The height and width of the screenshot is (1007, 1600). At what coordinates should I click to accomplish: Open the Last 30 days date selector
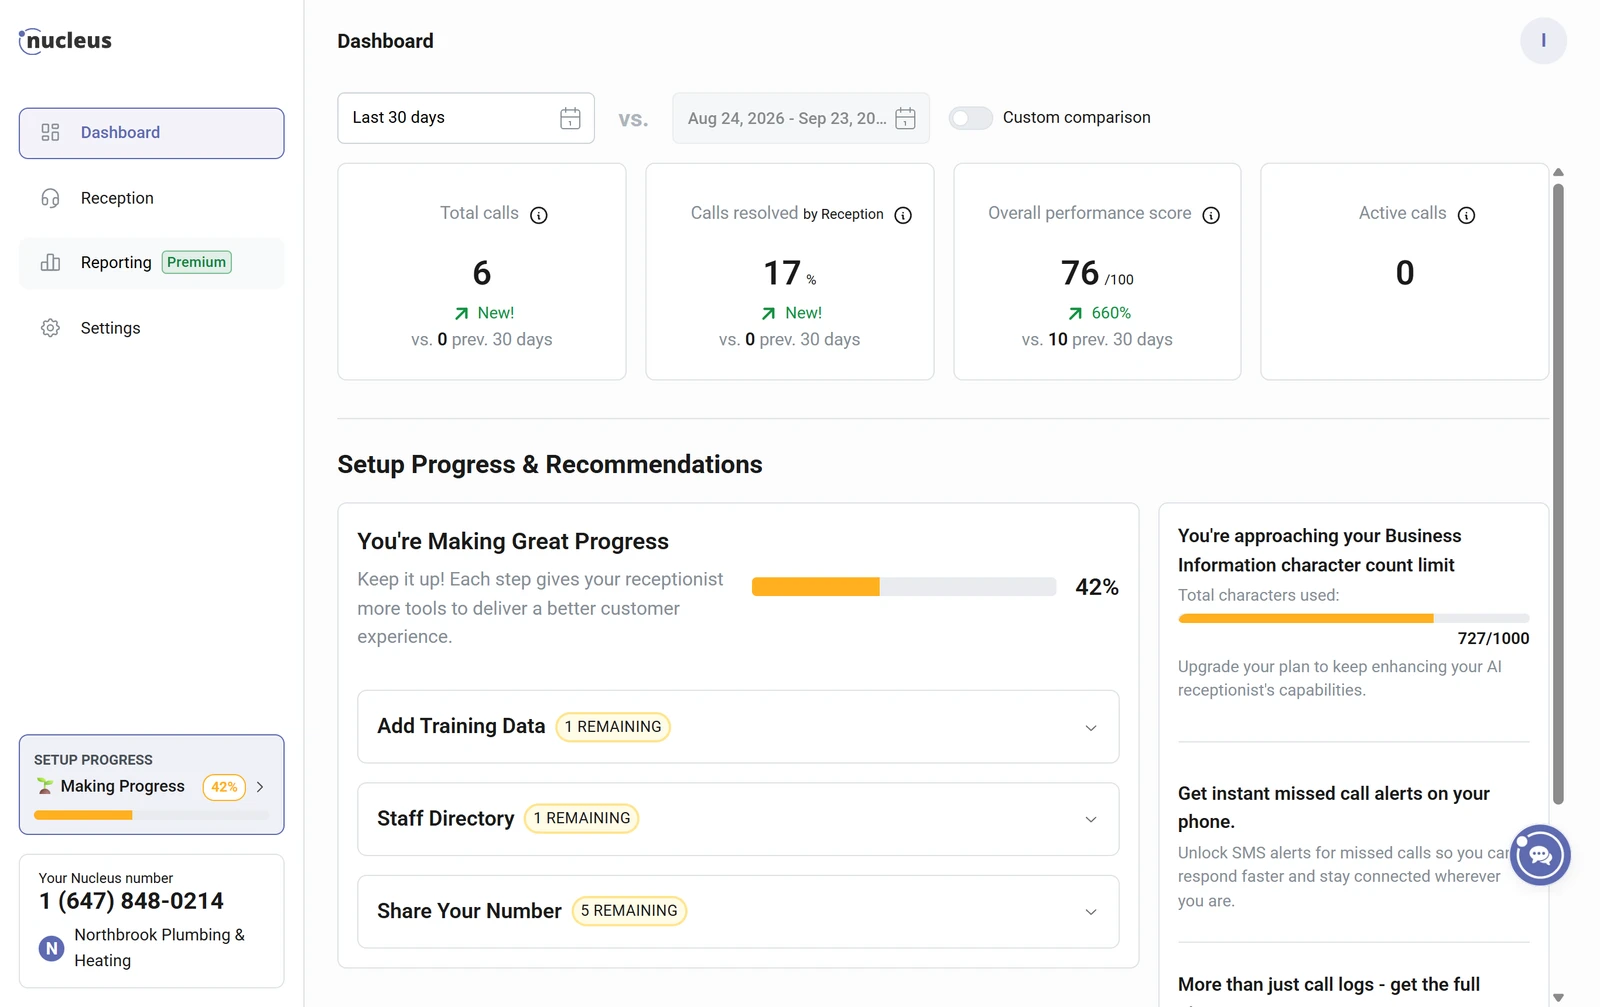point(466,118)
